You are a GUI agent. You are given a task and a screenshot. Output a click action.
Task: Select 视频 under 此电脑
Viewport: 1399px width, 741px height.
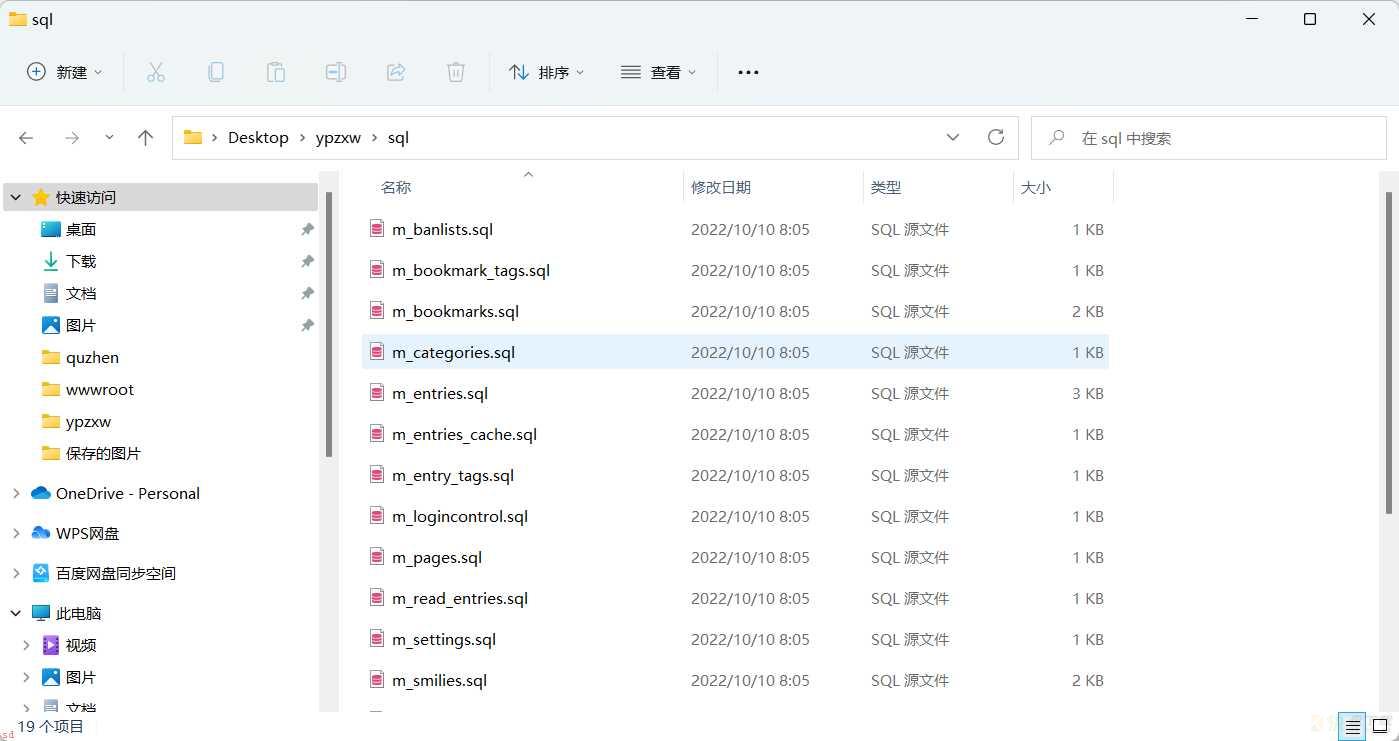[x=80, y=645]
